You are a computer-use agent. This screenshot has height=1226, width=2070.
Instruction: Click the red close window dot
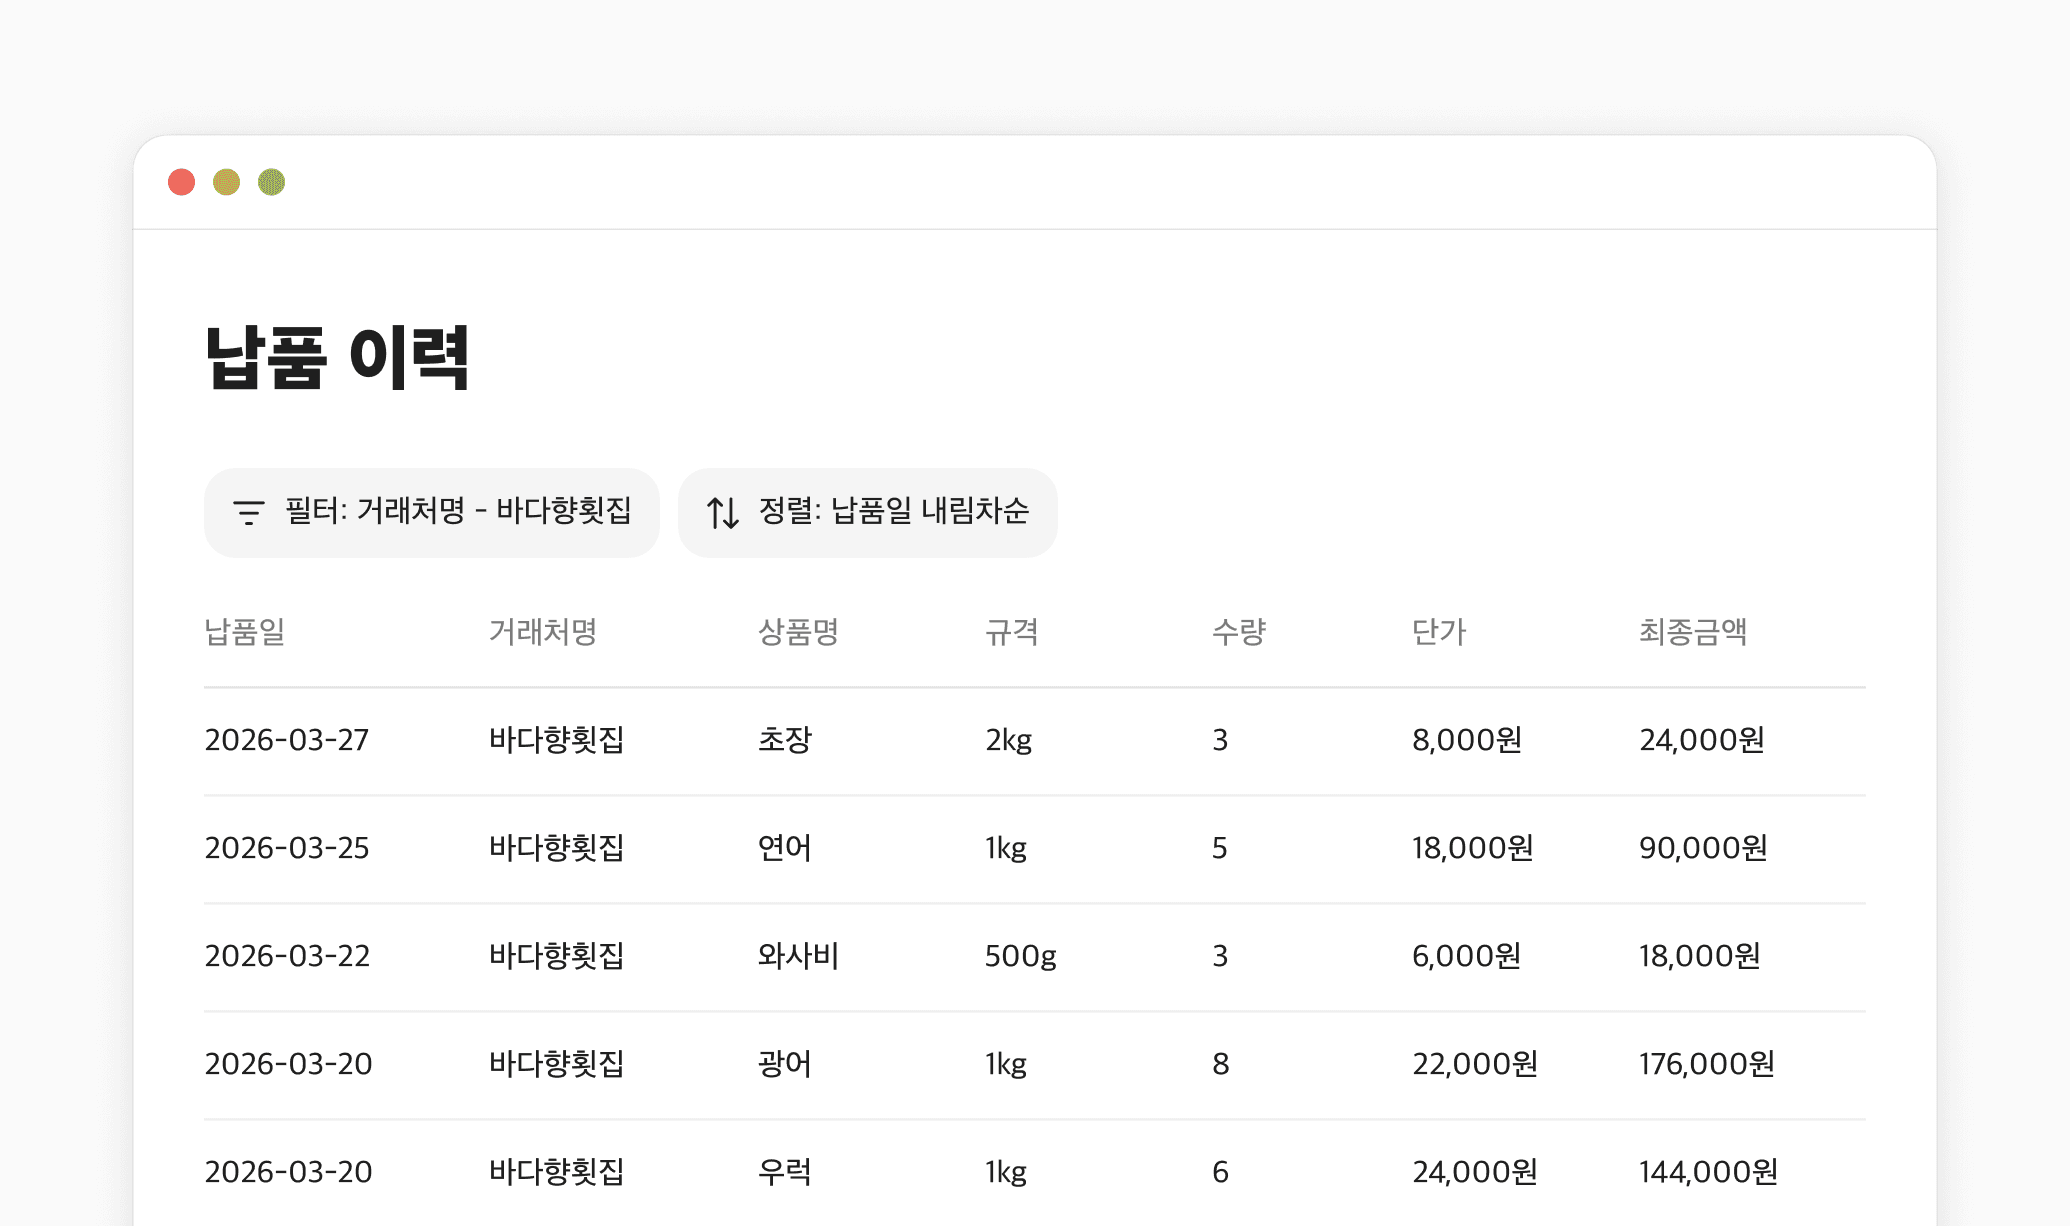coord(181,182)
